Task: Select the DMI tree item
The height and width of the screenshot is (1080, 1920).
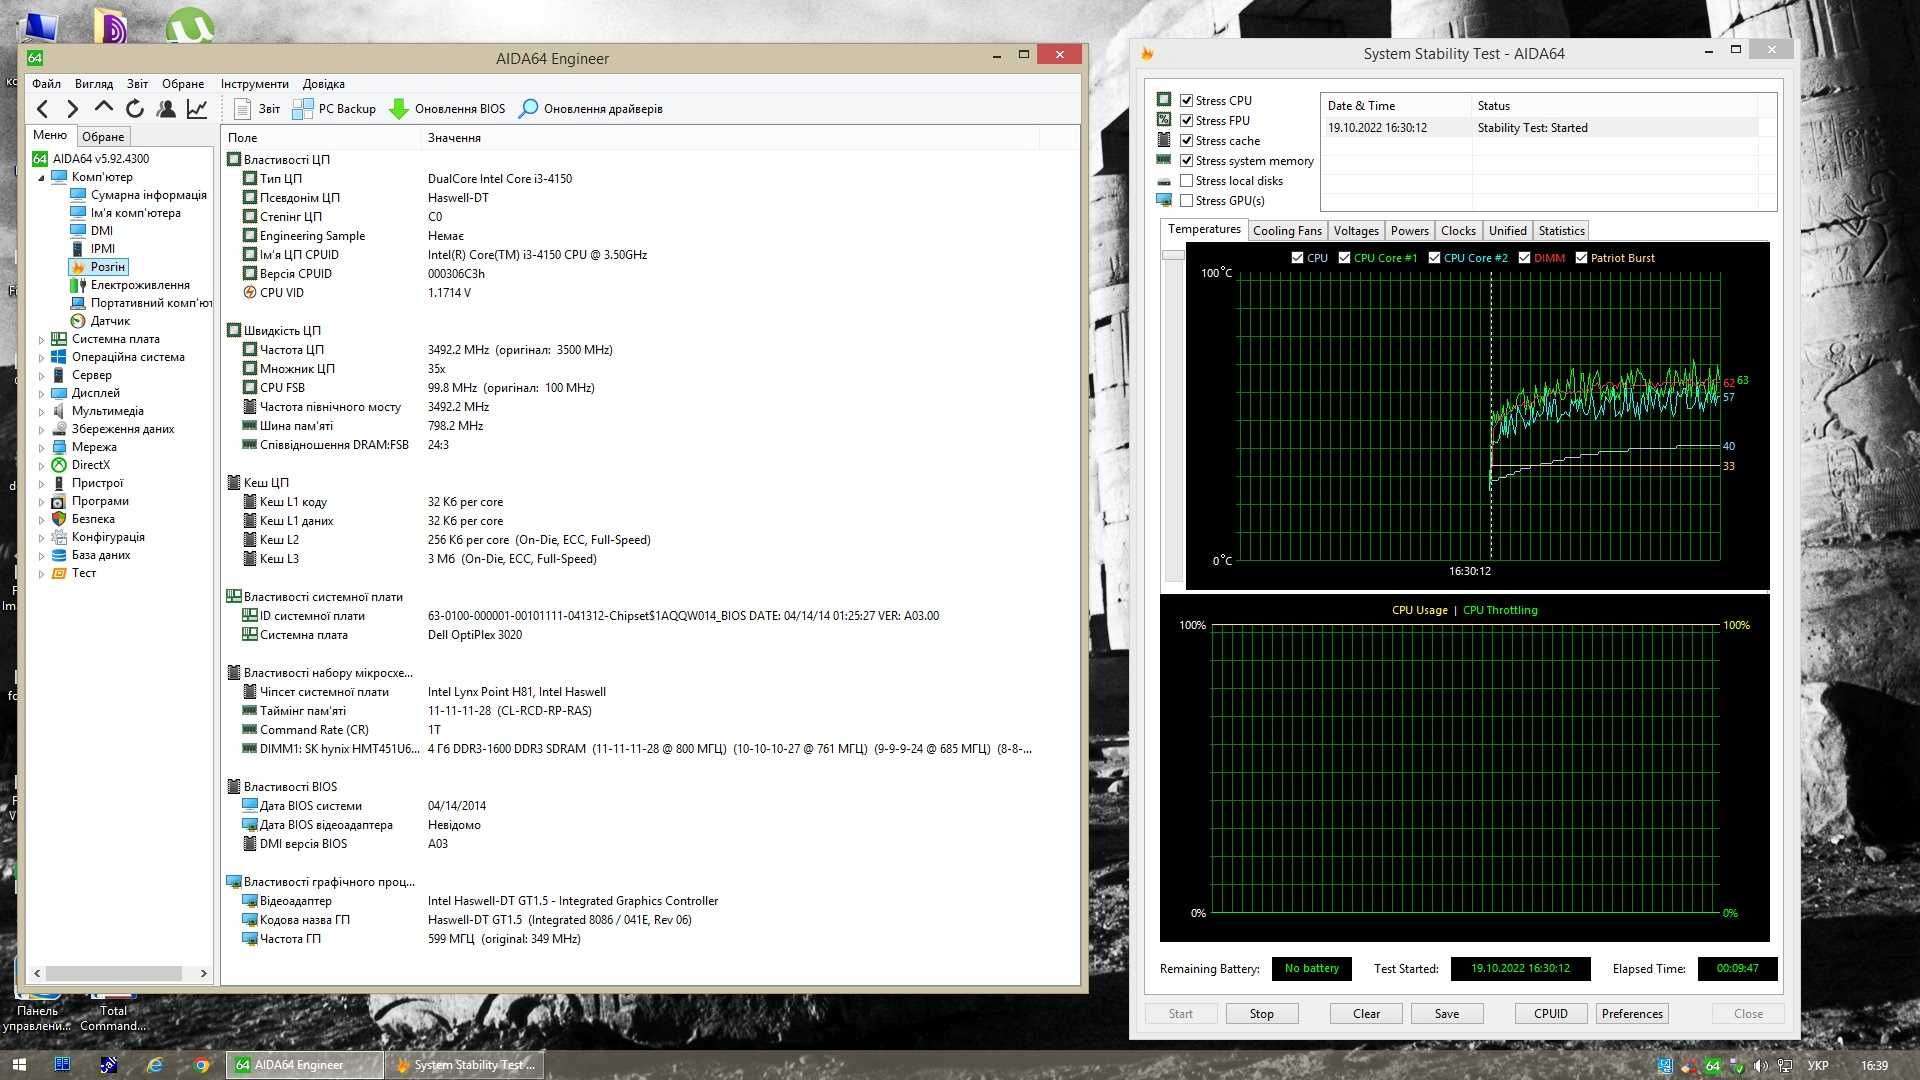Action: tap(101, 231)
